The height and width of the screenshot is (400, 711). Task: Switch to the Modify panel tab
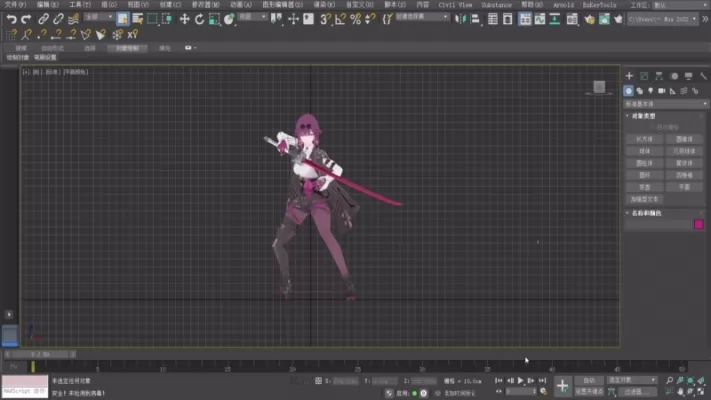(x=644, y=76)
